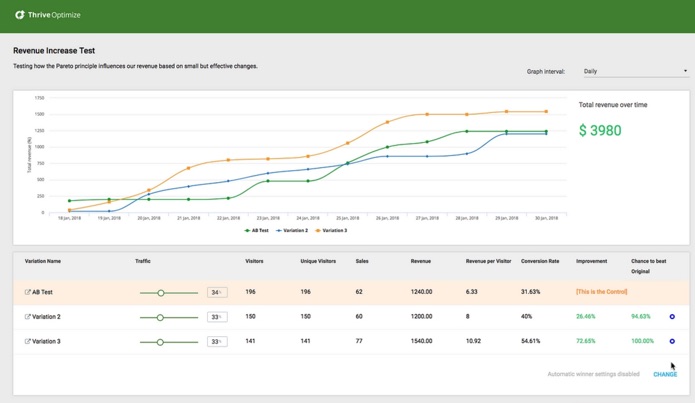
Task: Click Variation 3 traffic percent field 33
Action: click(217, 342)
